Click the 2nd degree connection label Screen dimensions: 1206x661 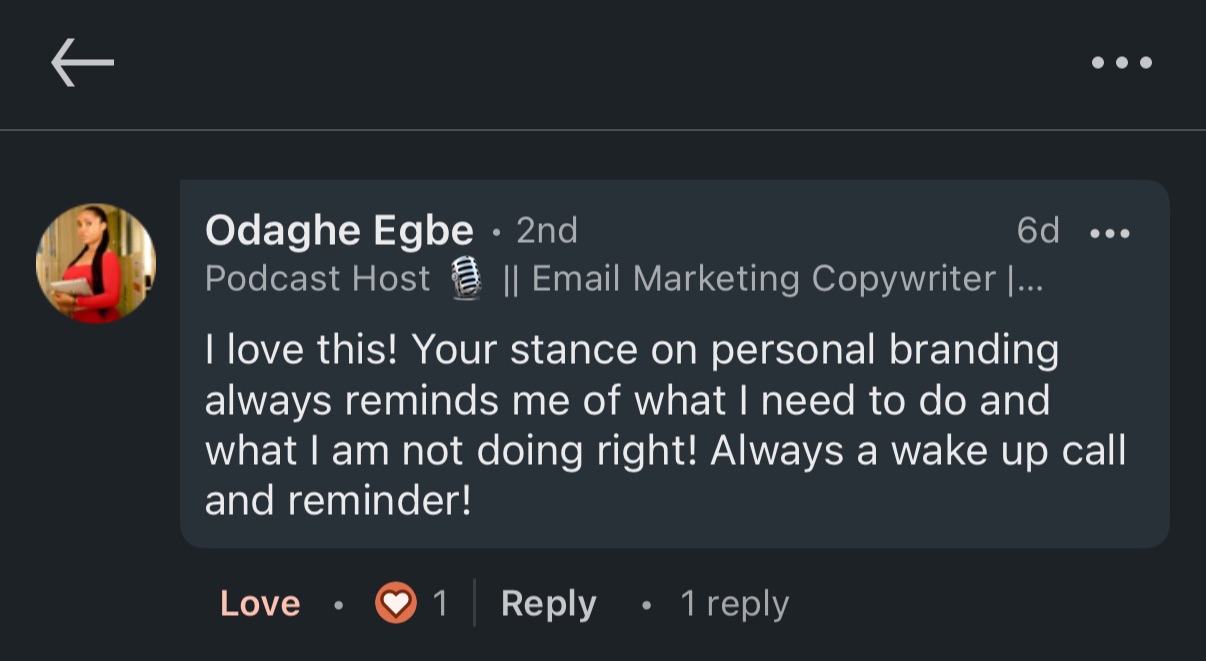[x=547, y=231]
